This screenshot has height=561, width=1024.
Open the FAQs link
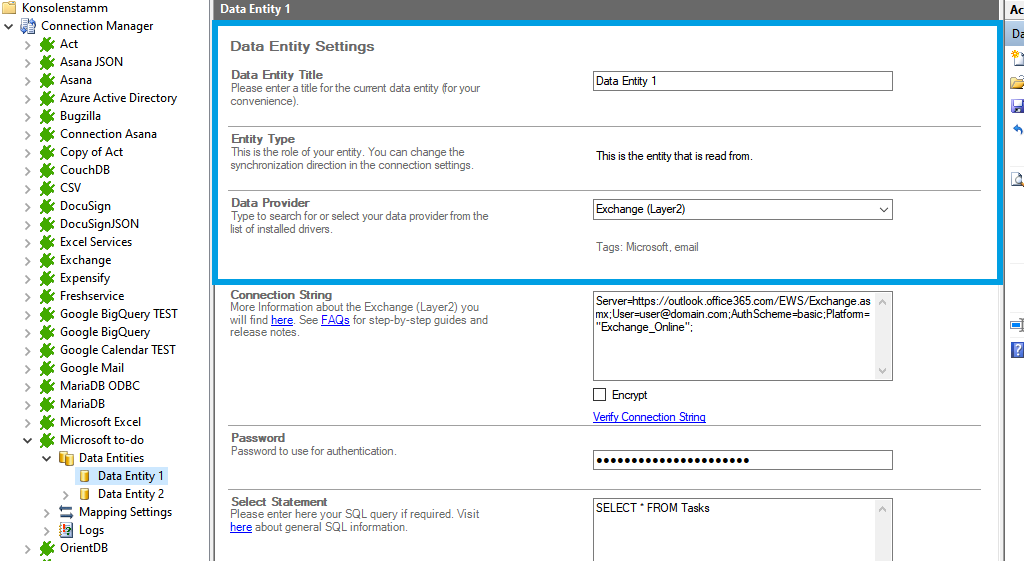pyautogui.click(x=335, y=320)
